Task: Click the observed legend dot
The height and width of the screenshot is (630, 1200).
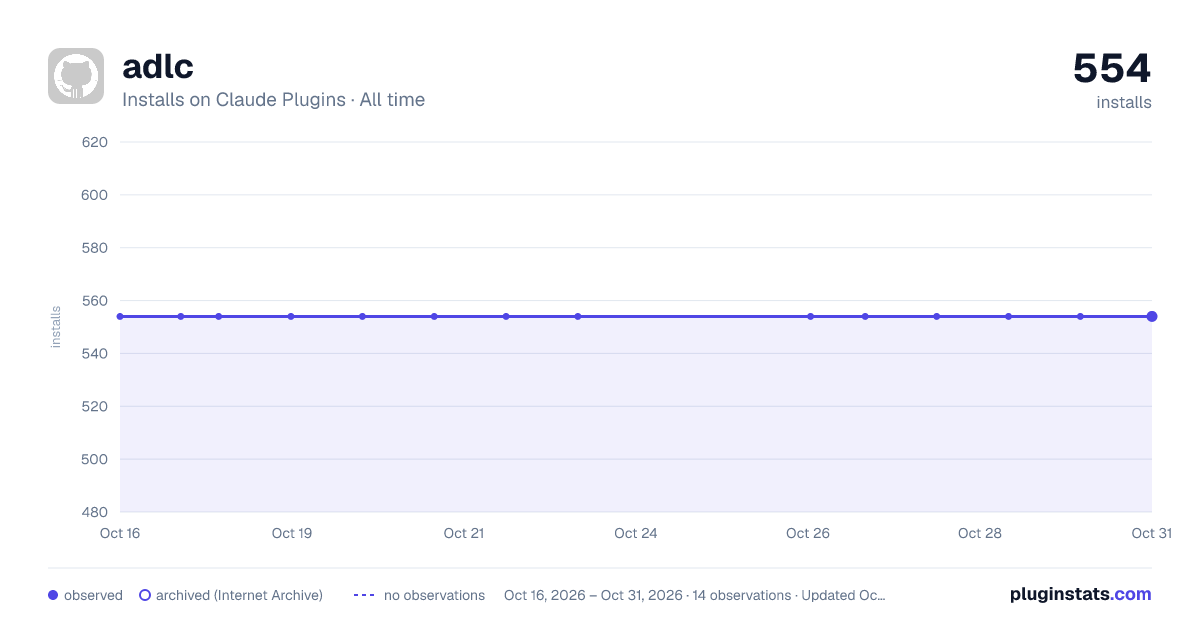Action: click(53, 595)
